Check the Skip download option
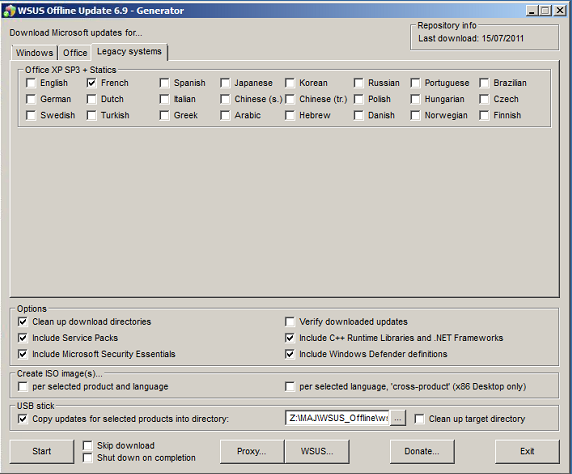 (x=88, y=446)
